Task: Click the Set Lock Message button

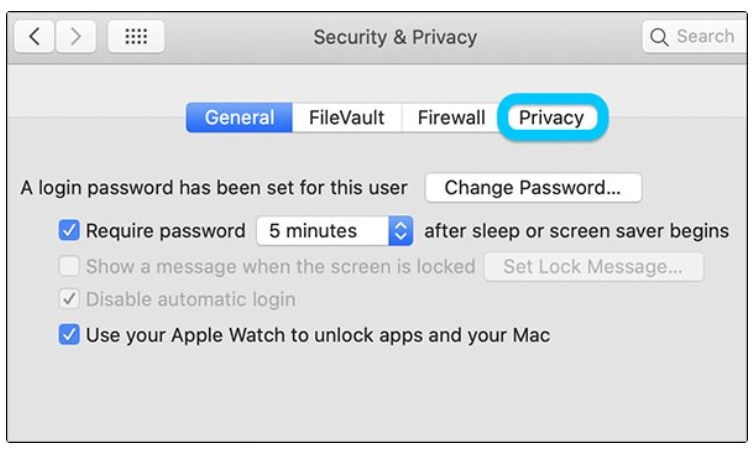Action: (593, 267)
